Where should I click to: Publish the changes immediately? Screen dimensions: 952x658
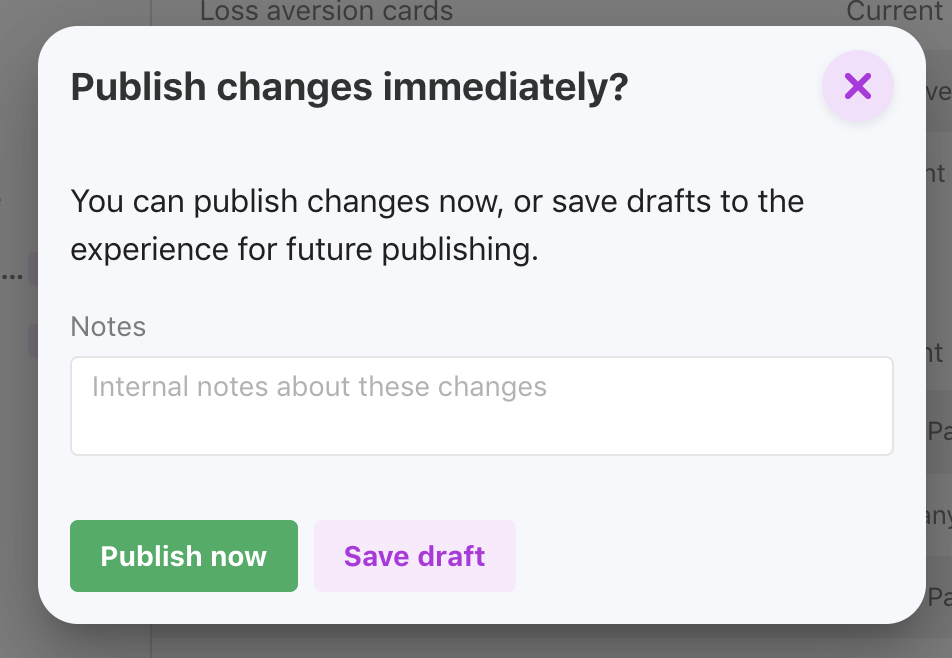tap(184, 556)
